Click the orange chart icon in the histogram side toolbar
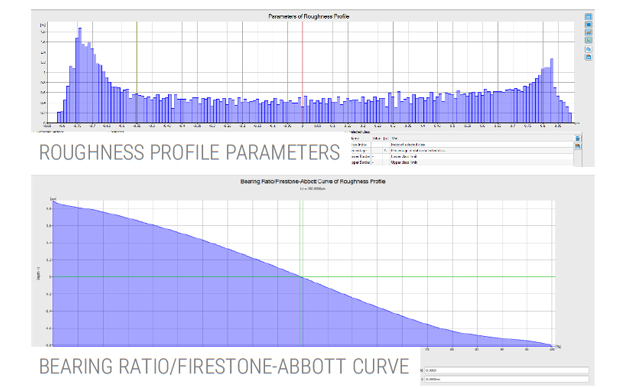 pos(588,32)
